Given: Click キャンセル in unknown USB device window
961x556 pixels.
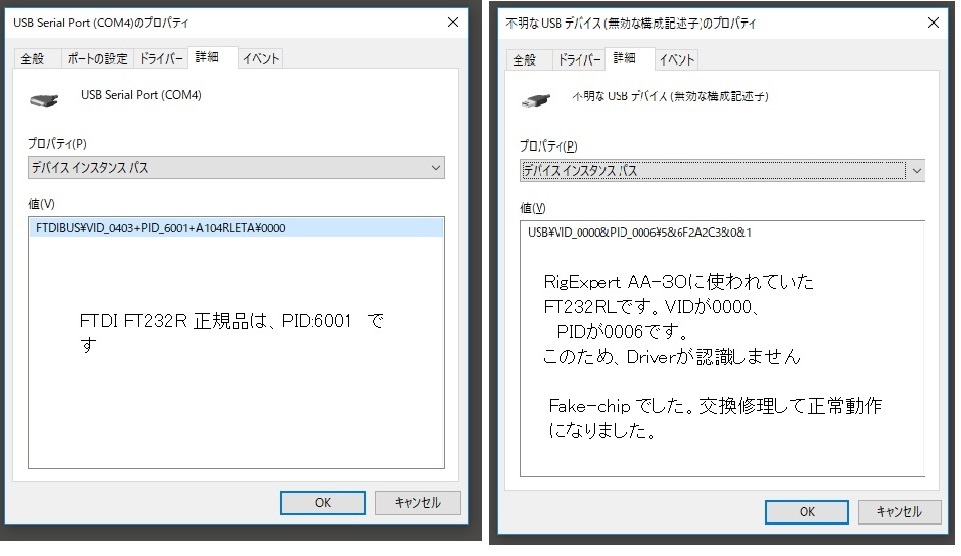Looking at the screenshot, I should [899, 512].
